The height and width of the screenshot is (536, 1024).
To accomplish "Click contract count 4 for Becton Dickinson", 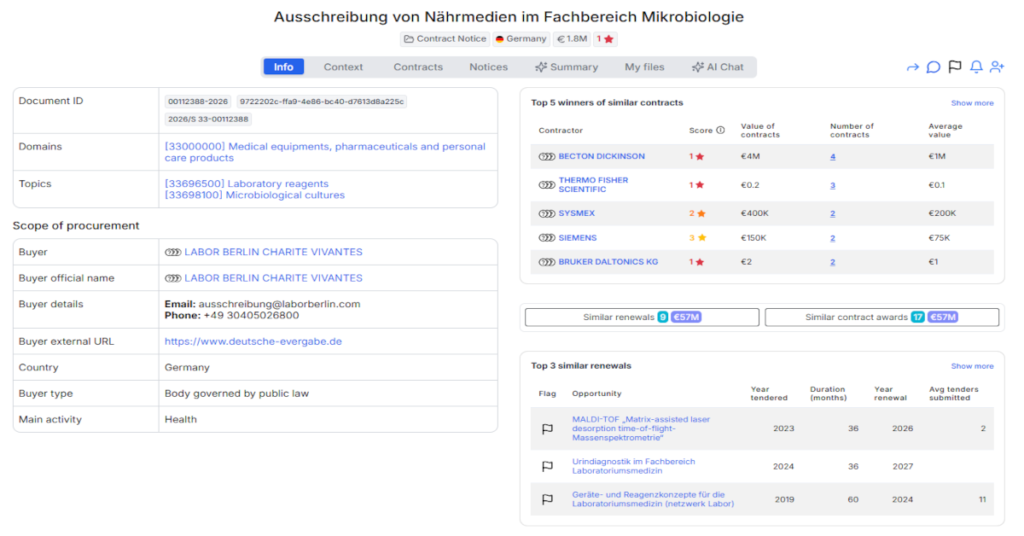I will [x=833, y=157].
